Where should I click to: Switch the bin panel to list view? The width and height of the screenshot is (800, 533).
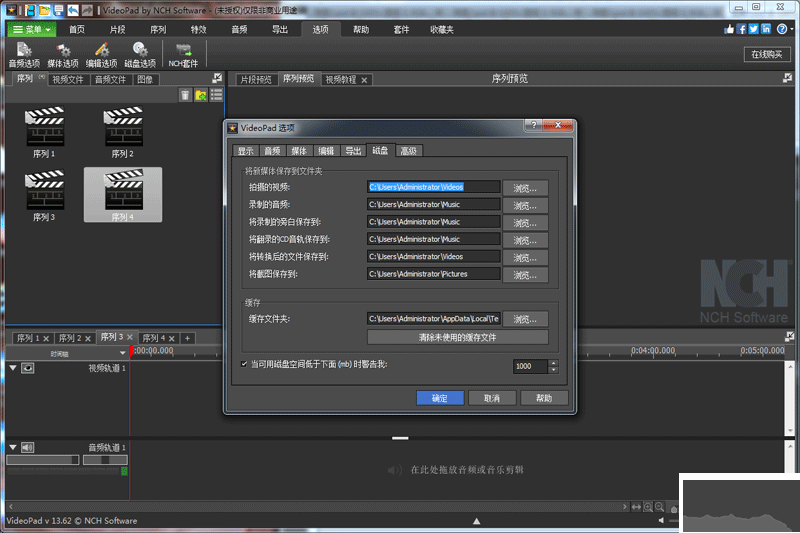(x=216, y=95)
